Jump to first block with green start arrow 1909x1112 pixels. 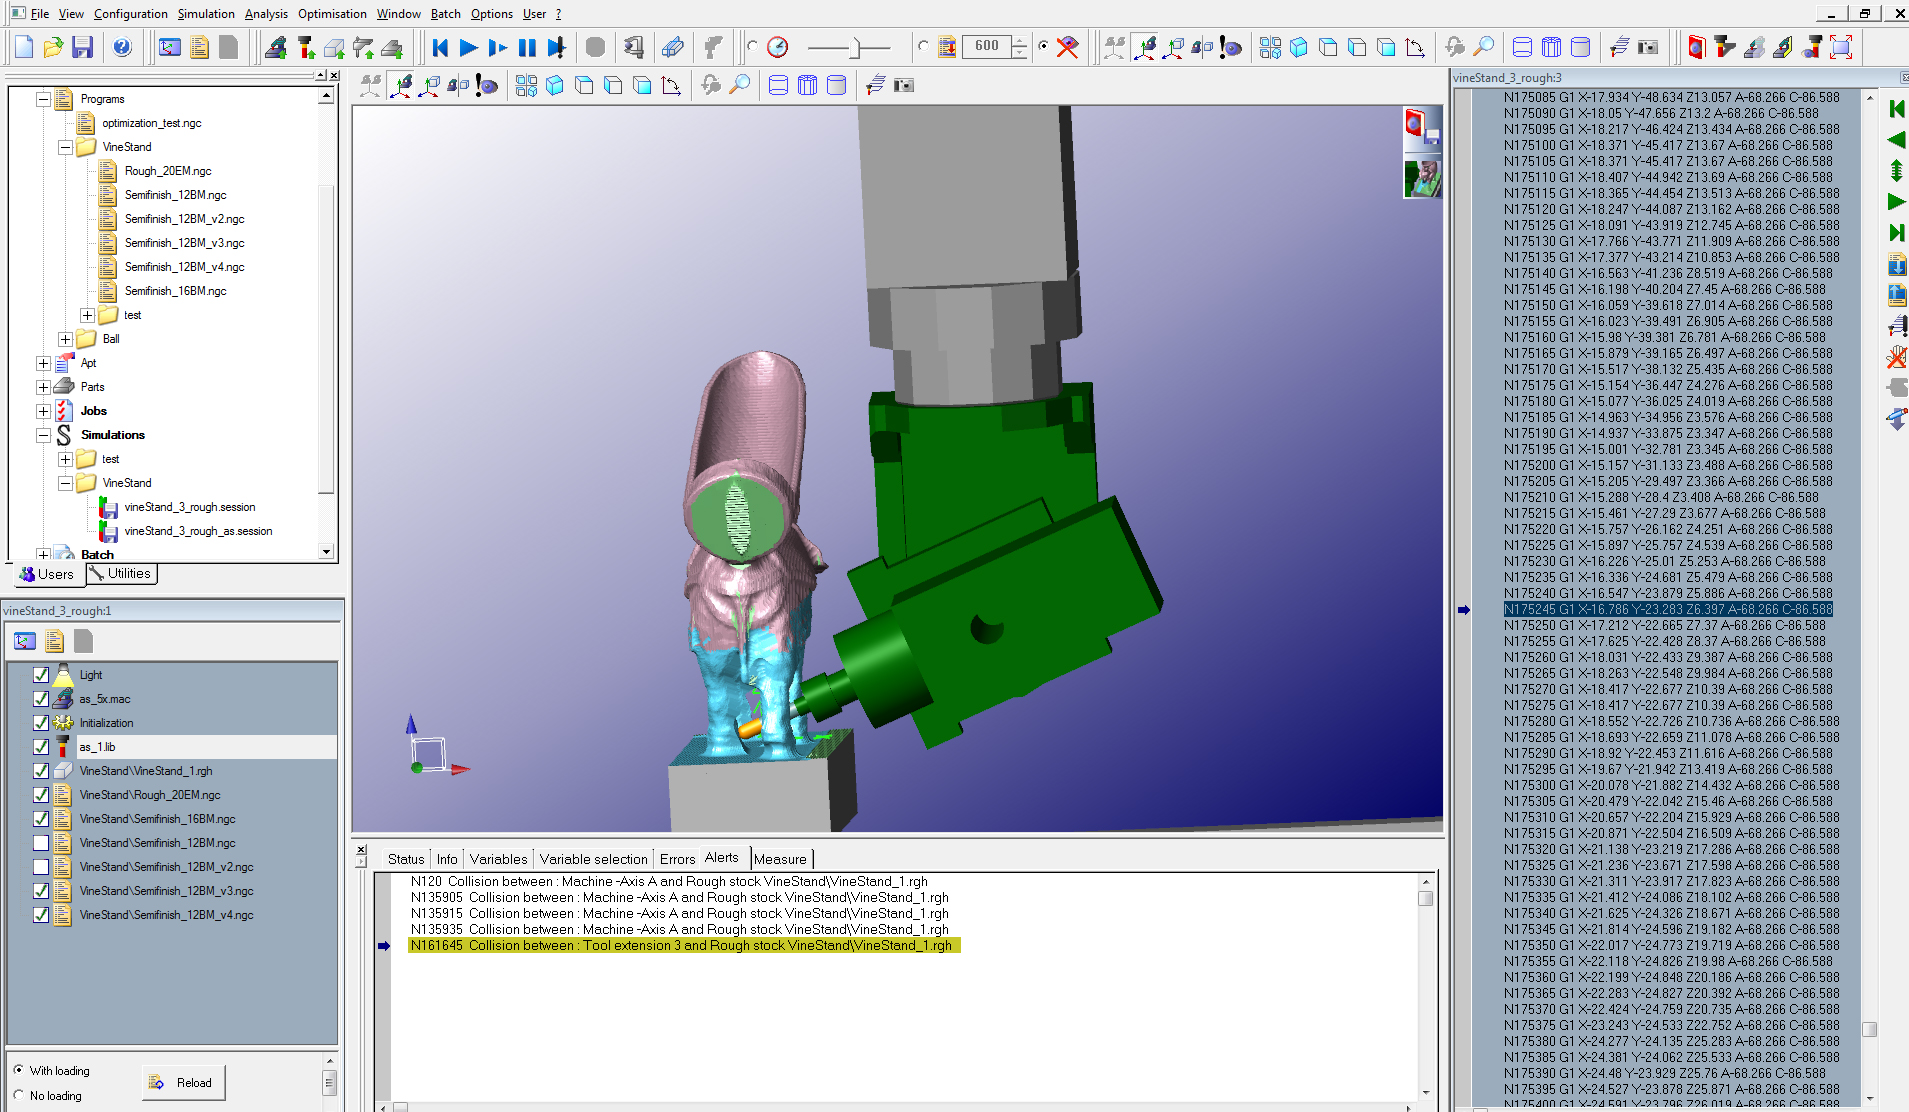1896,109
